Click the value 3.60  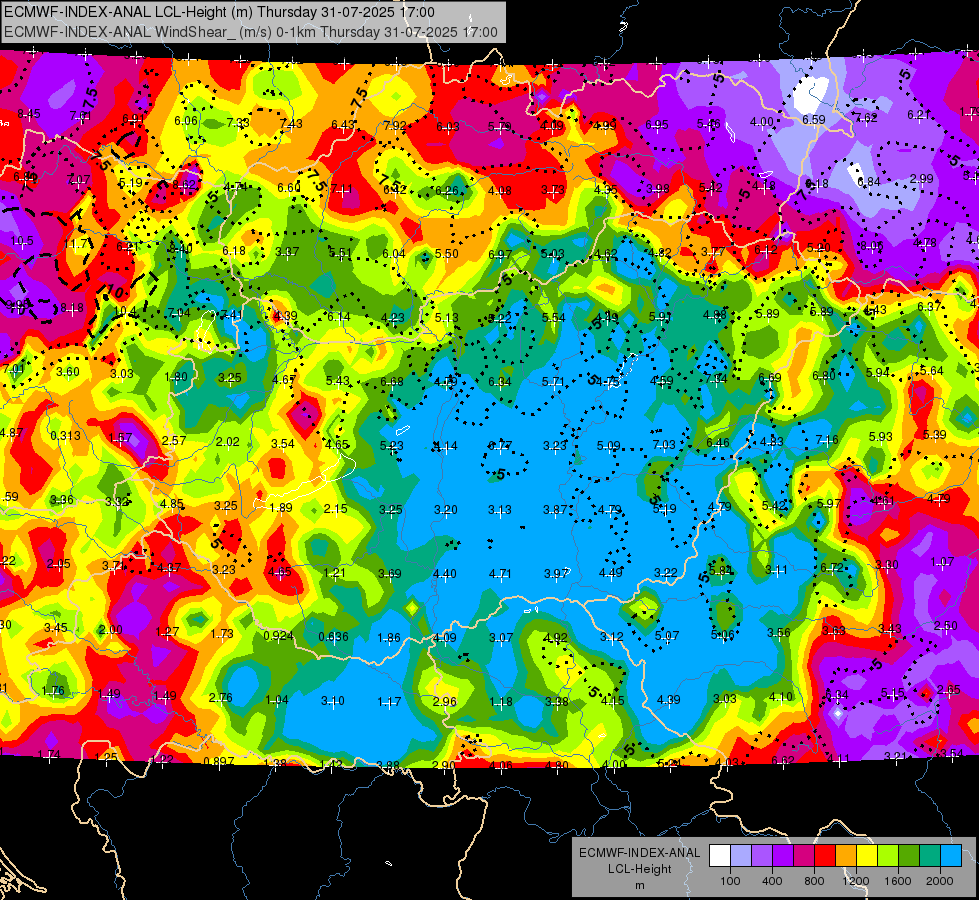pos(67,372)
